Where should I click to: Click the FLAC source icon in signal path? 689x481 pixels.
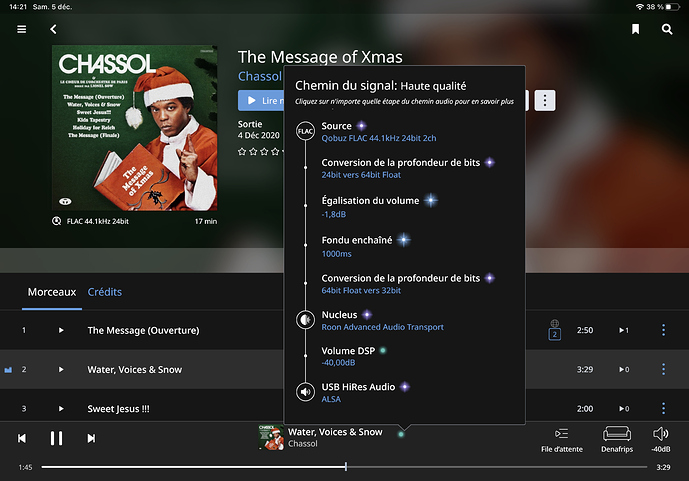[x=305, y=131]
